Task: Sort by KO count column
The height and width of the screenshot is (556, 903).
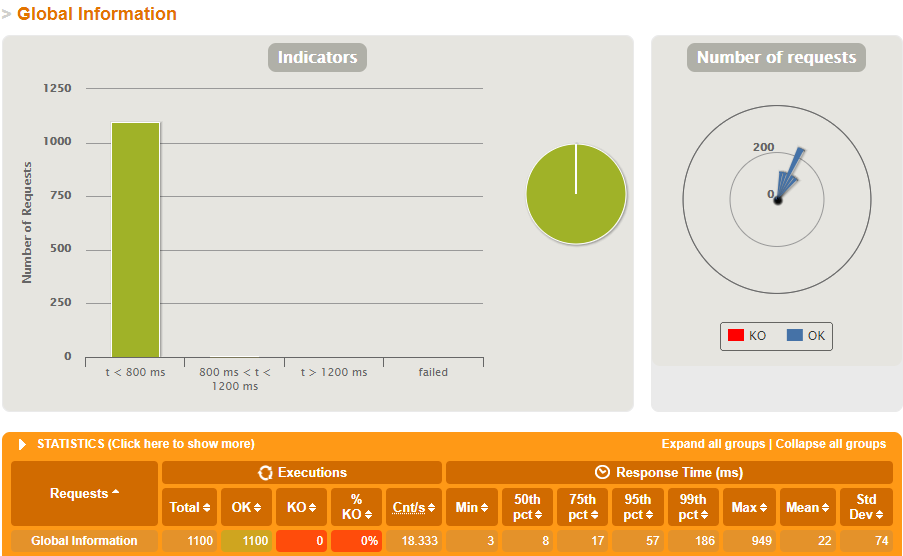Action: 301,507
